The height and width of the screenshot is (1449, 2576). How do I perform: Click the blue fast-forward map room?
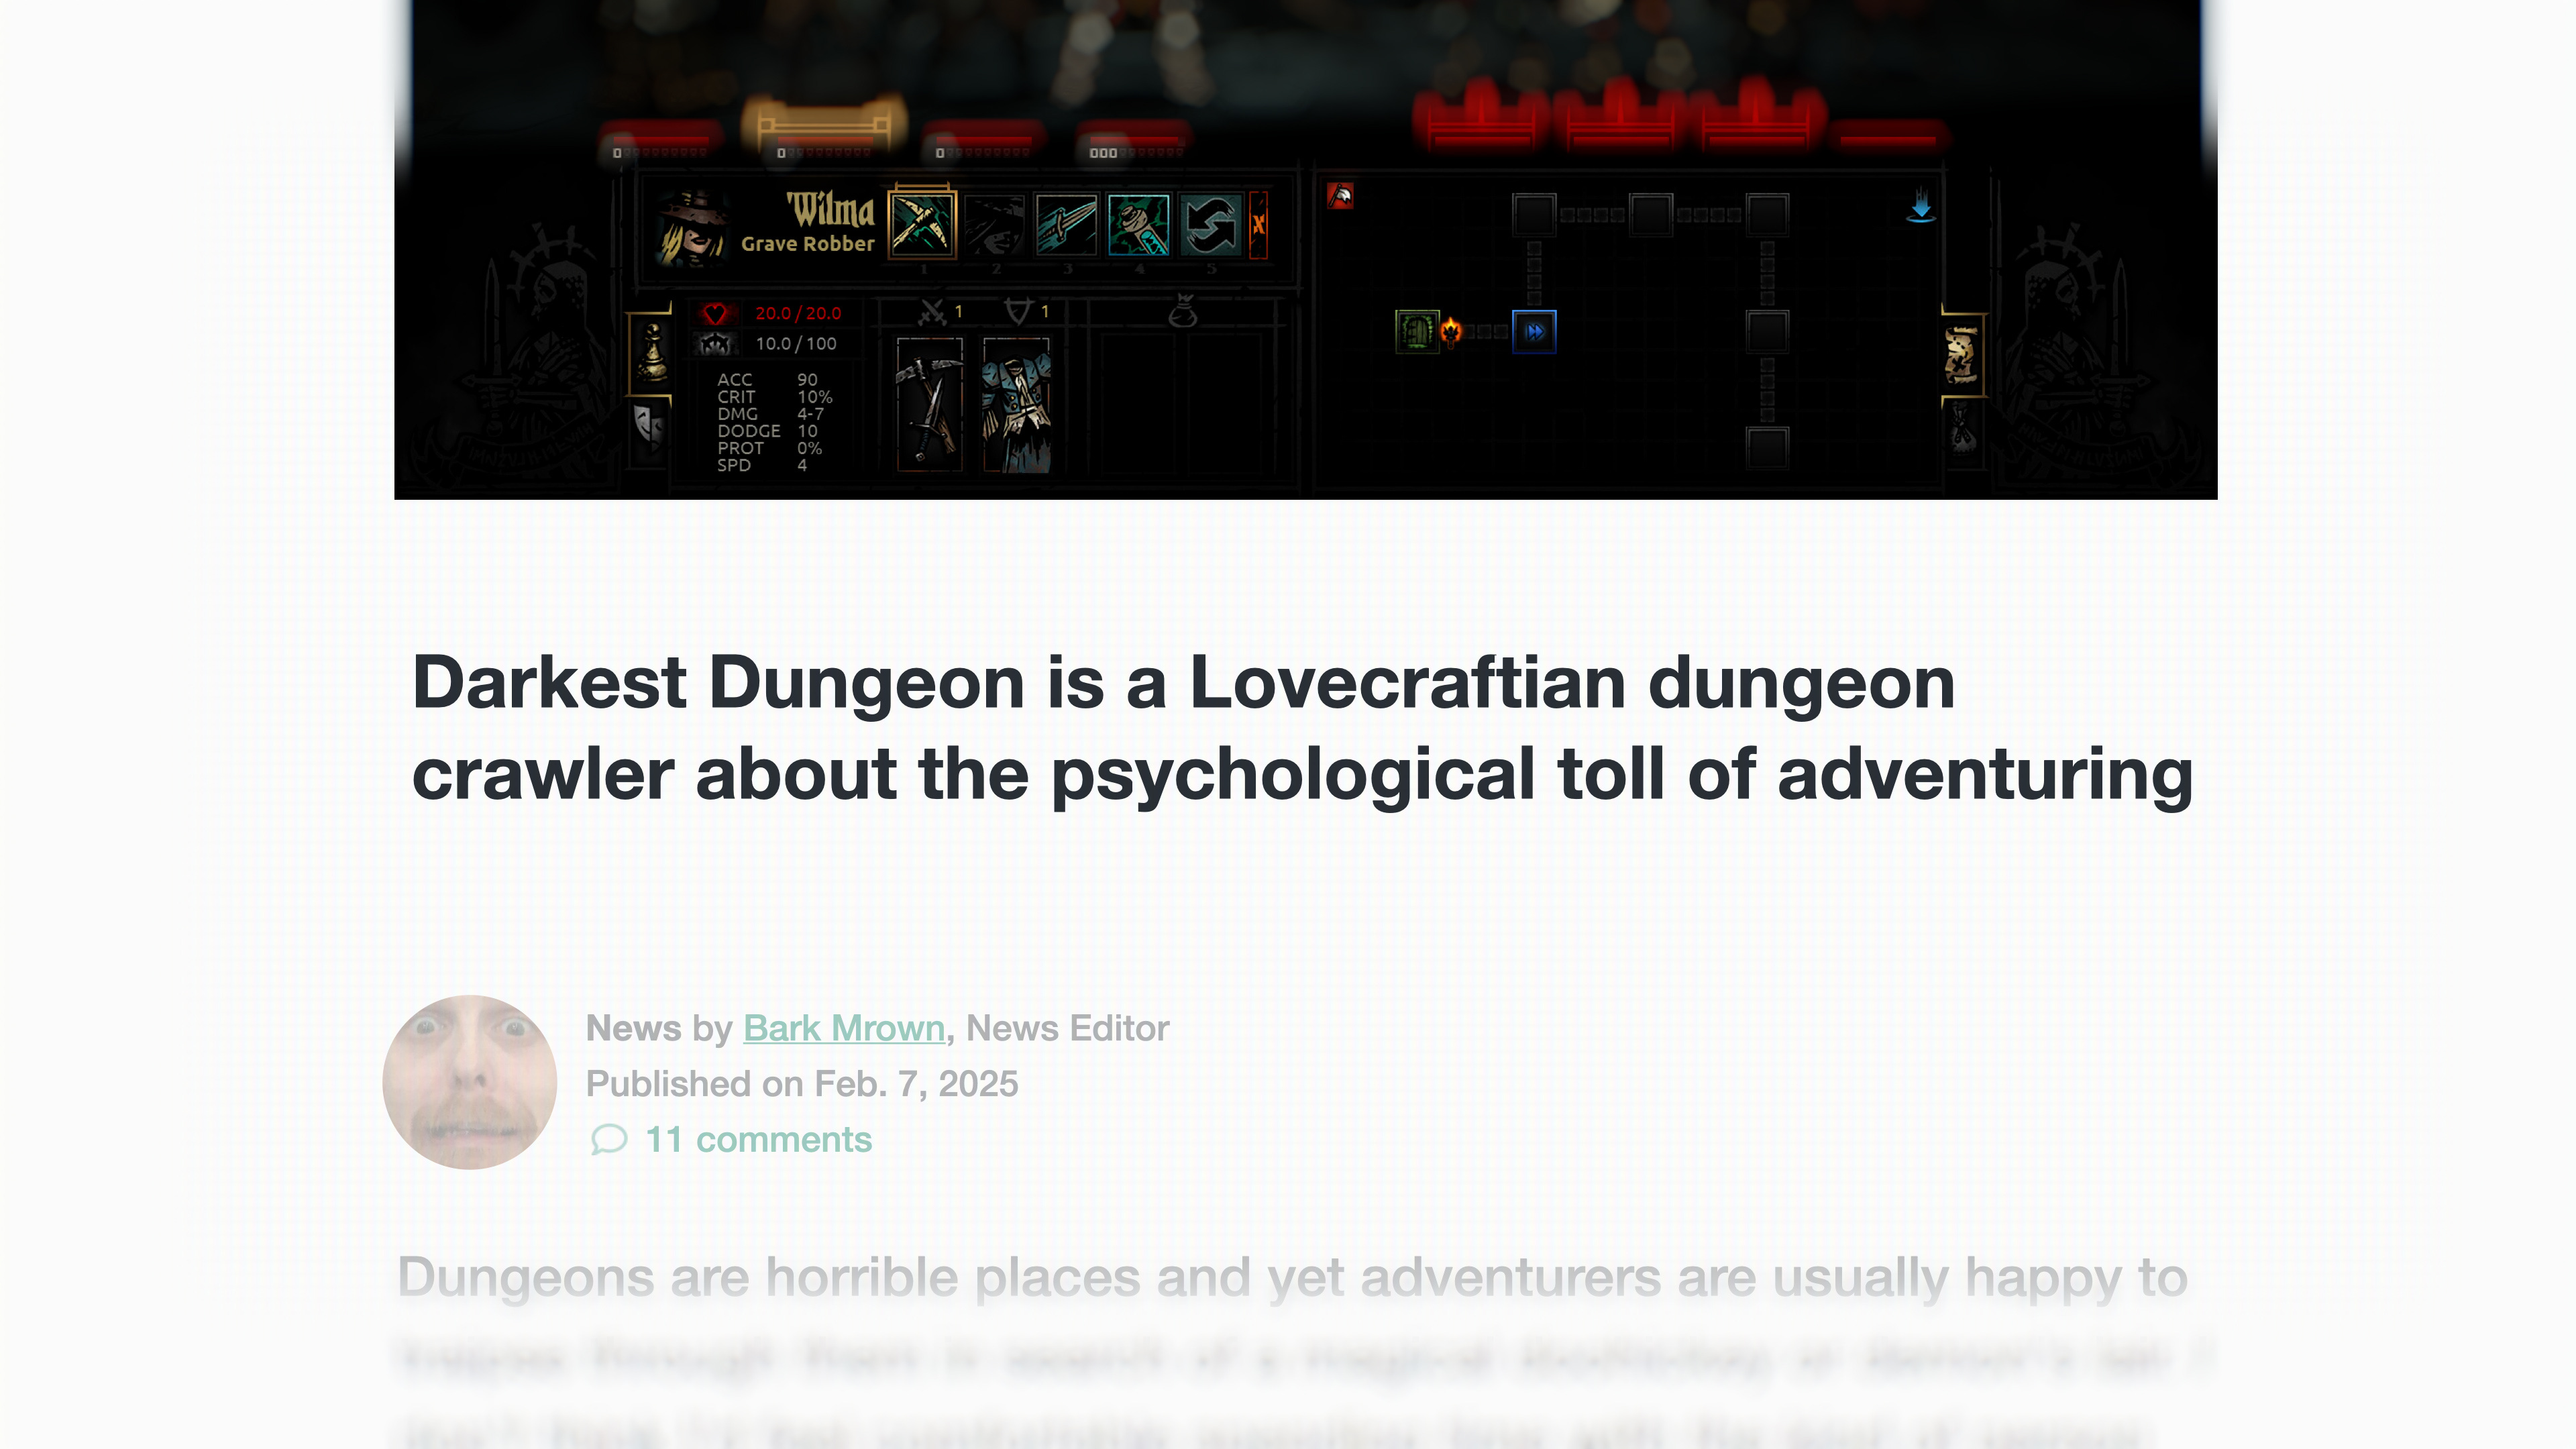tap(1534, 332)
